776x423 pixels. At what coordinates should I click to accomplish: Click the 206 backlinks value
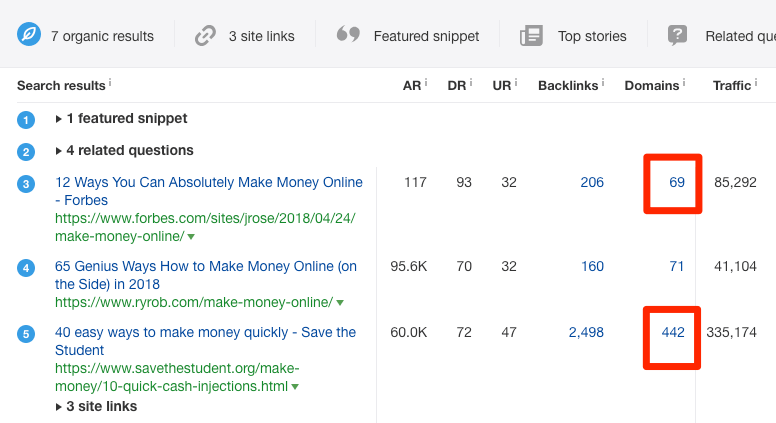[592, 182]
